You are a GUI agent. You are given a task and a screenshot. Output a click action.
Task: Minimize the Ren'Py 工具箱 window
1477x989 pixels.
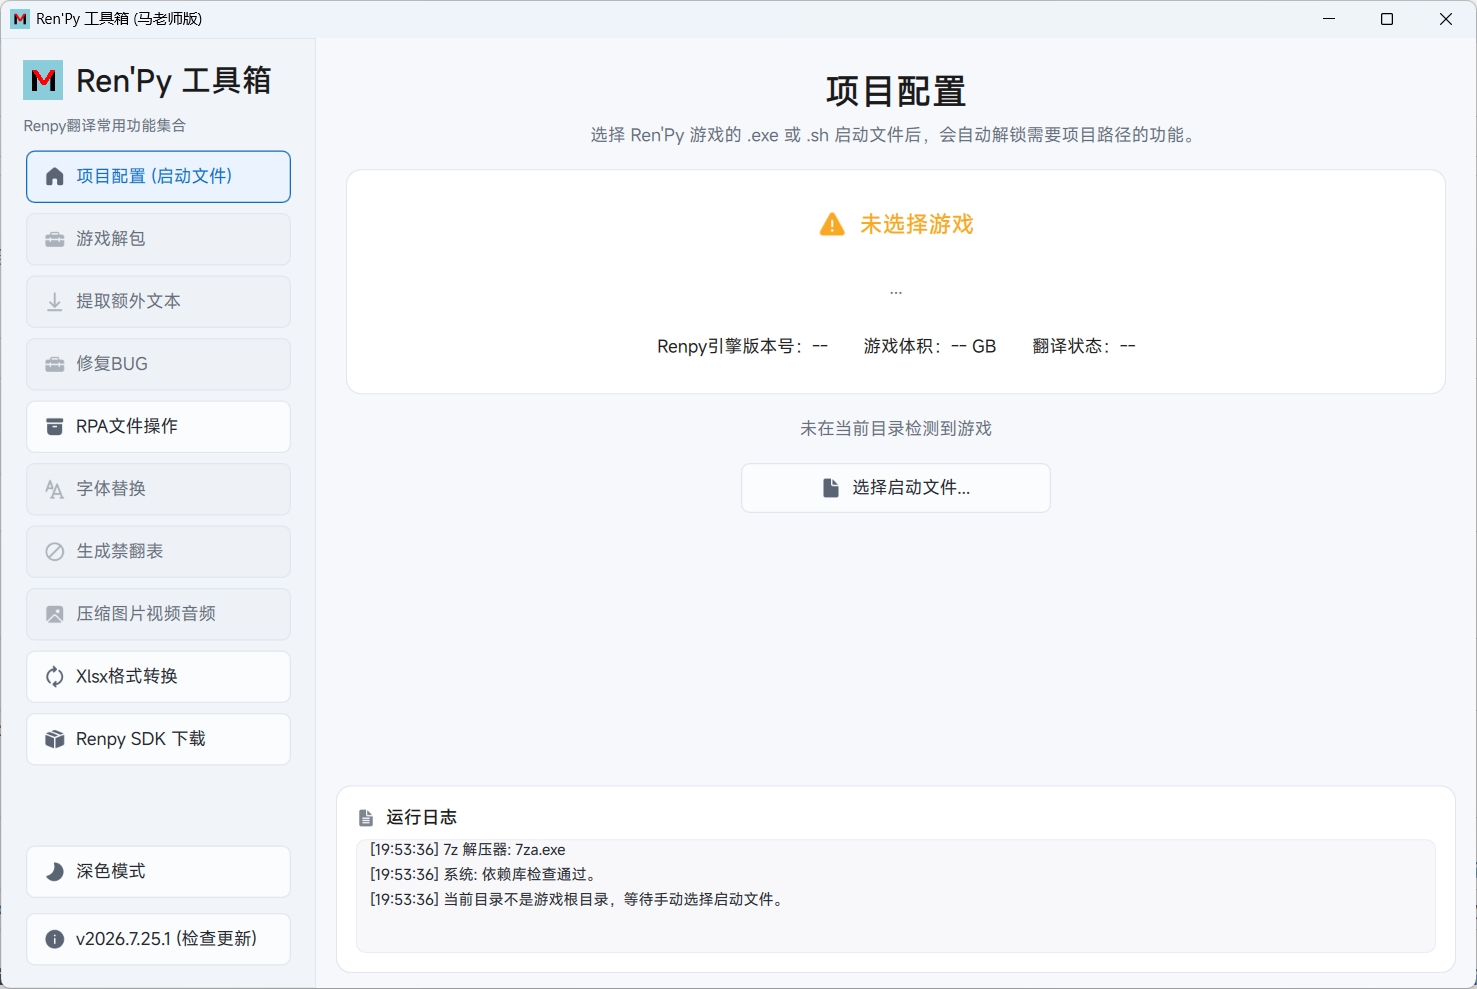[x=1329, y=19]
